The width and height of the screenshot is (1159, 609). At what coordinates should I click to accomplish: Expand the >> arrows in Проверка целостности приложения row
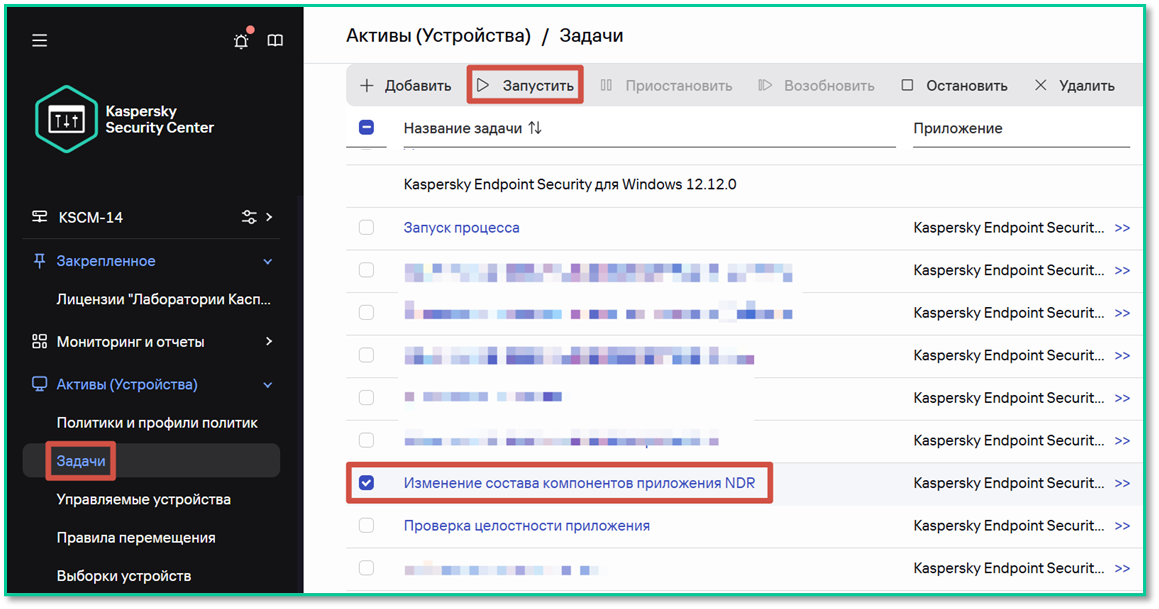click(x=1122, y=526)
